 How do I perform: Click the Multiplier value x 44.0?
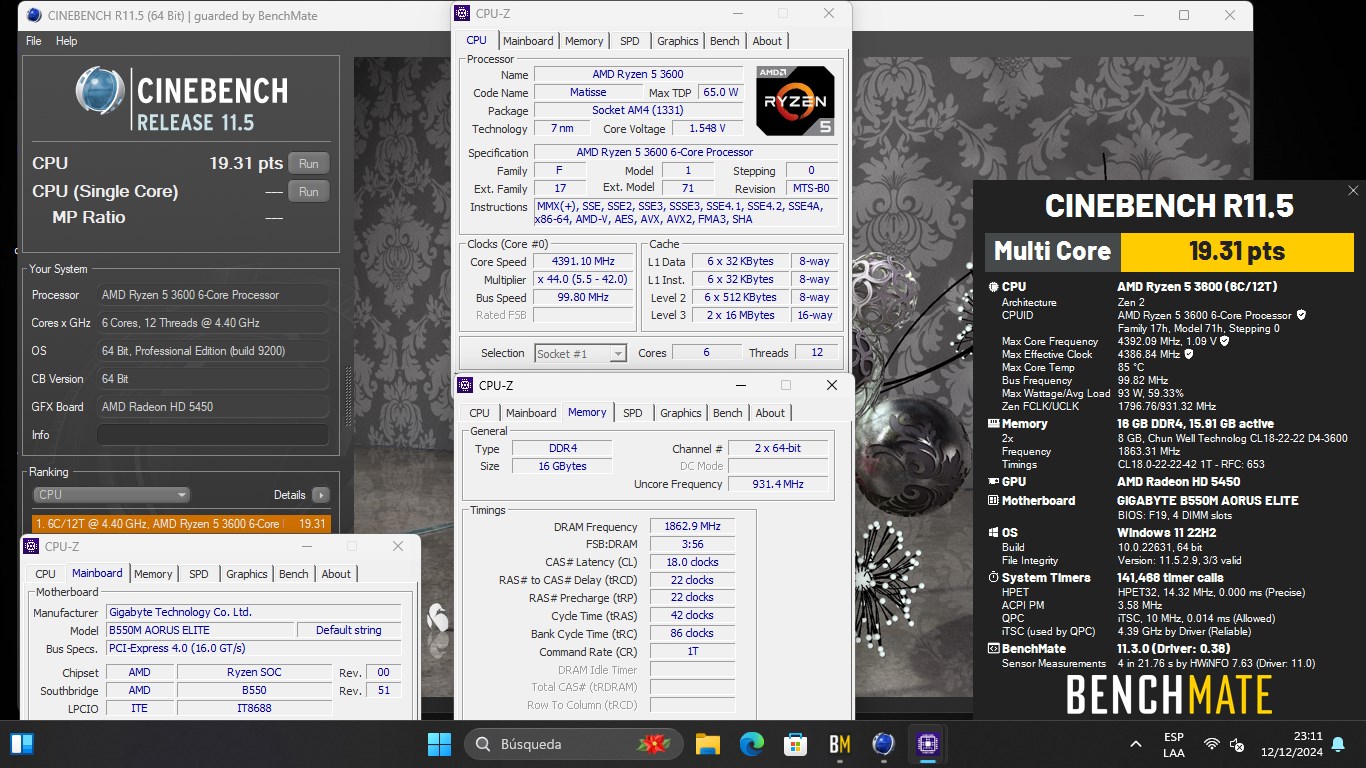(584, 280)
